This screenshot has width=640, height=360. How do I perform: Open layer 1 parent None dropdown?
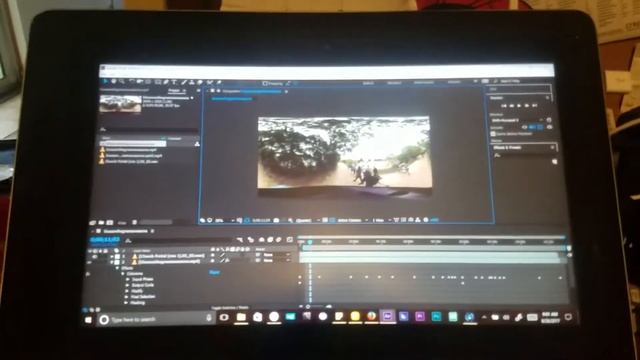click(276, 255)
